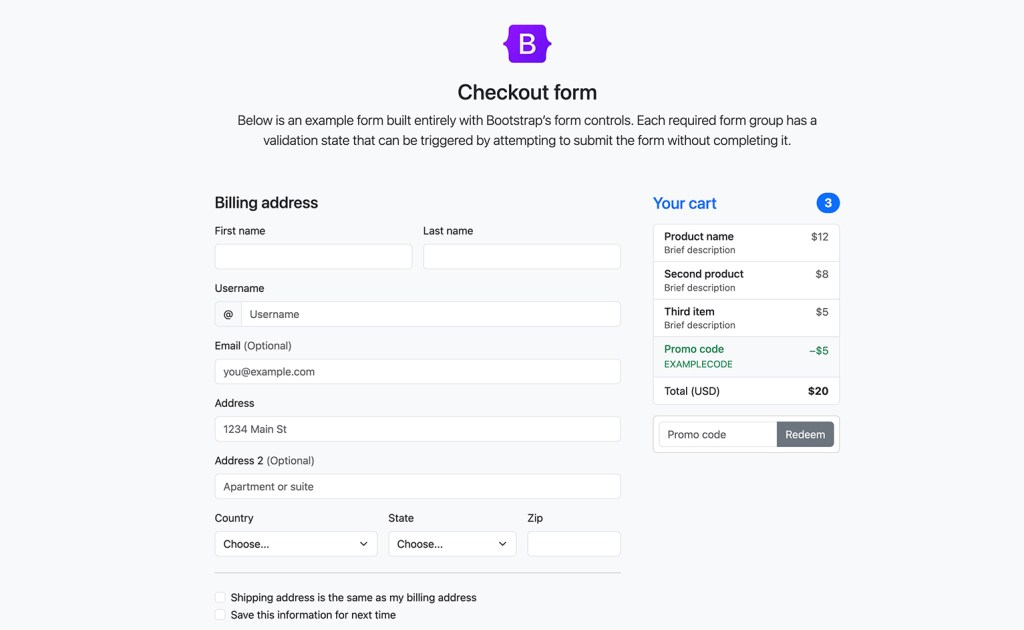The image size is (1024, 630).
Task: Click the @ username prefix icon
Action: click(228, 313)
